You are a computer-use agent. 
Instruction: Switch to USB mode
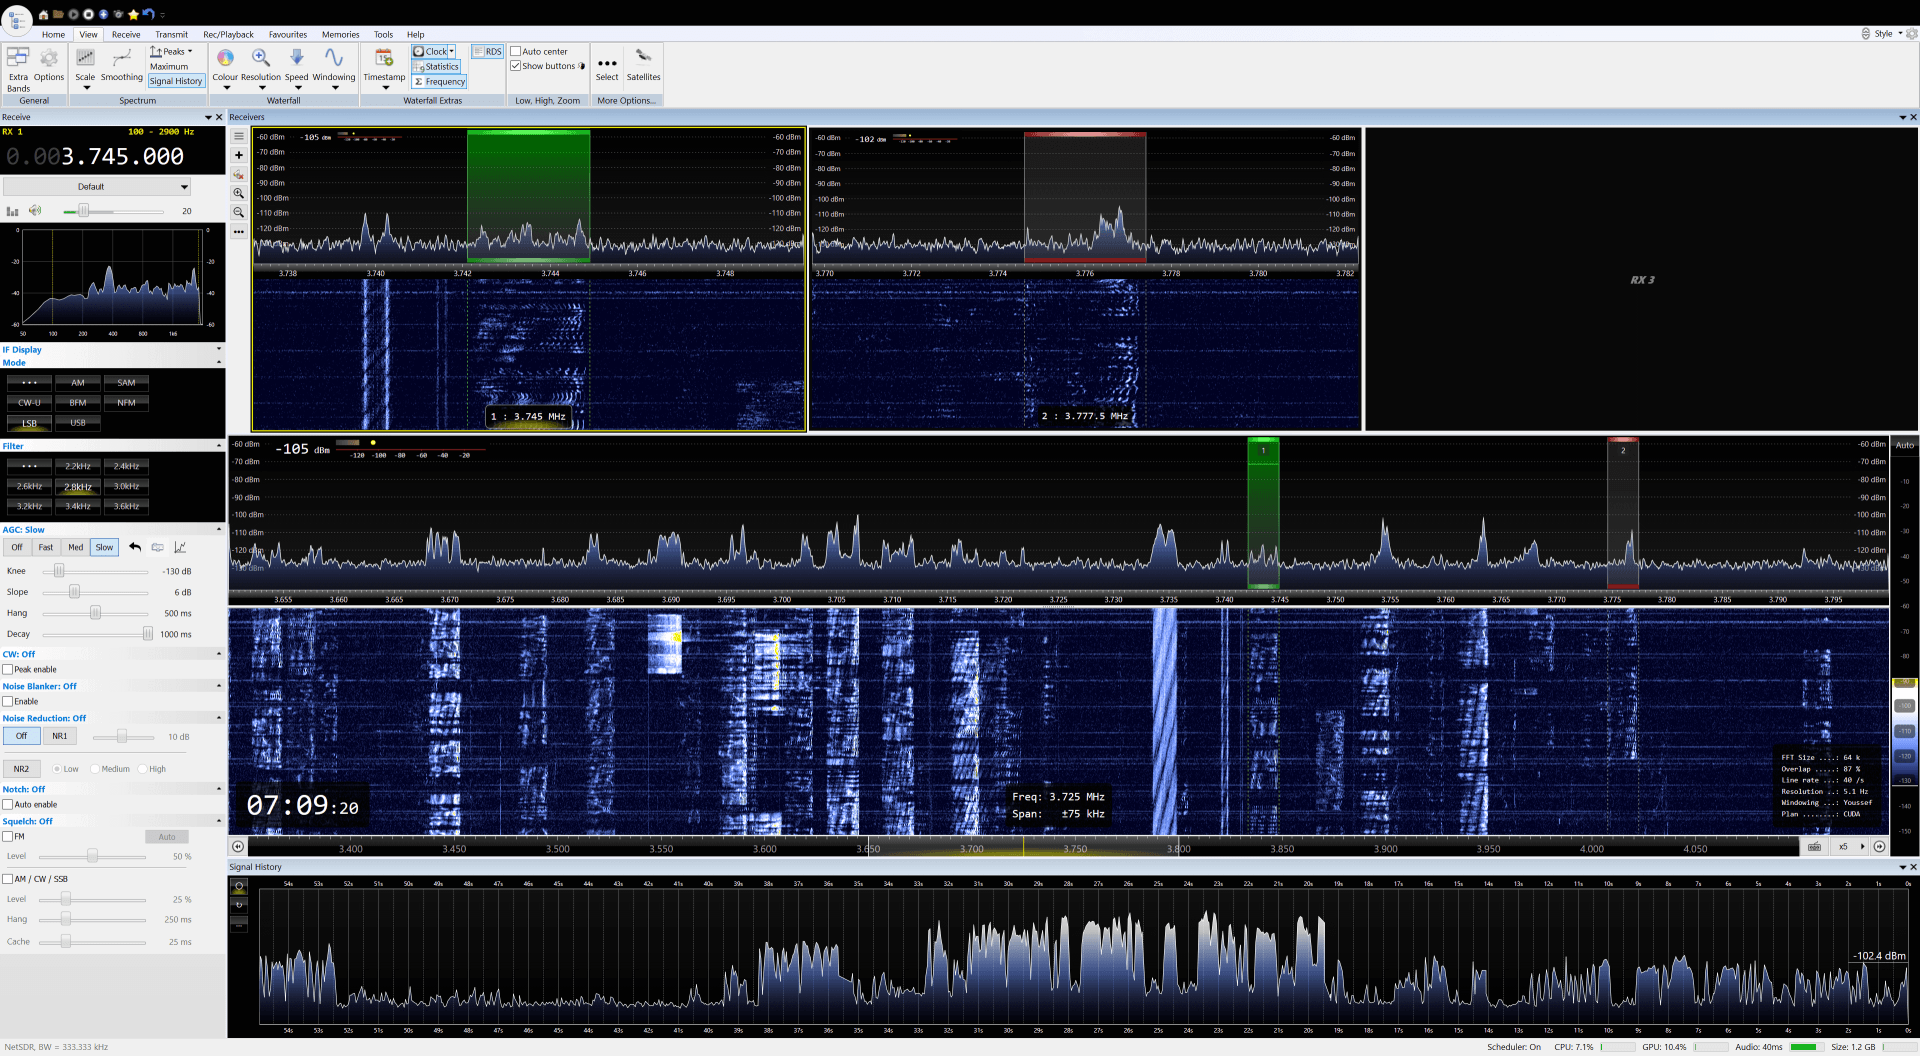coord(77,422)
